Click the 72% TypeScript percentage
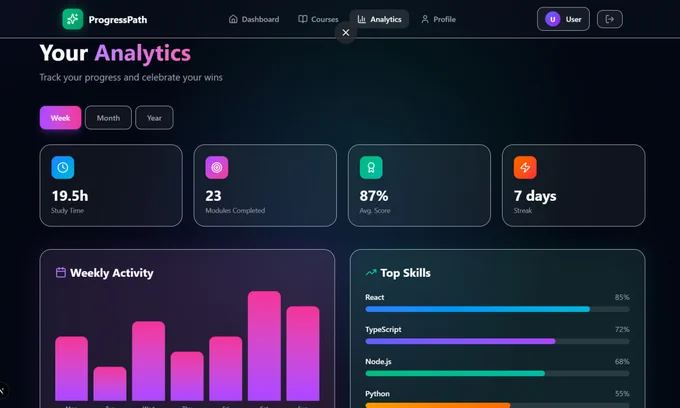680x408 pixels. click(622, 330)
